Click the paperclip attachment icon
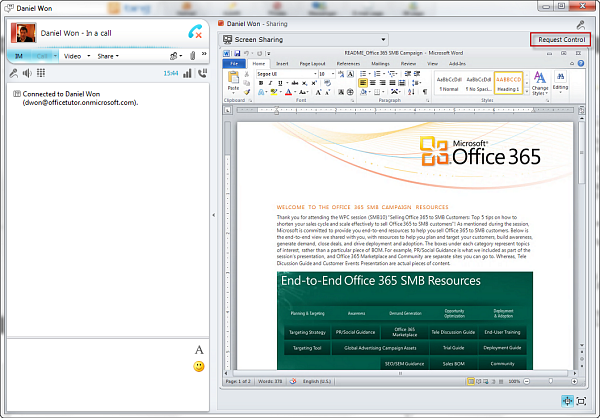Viewport: 600px width, 418px height. [x=192, y=56]
